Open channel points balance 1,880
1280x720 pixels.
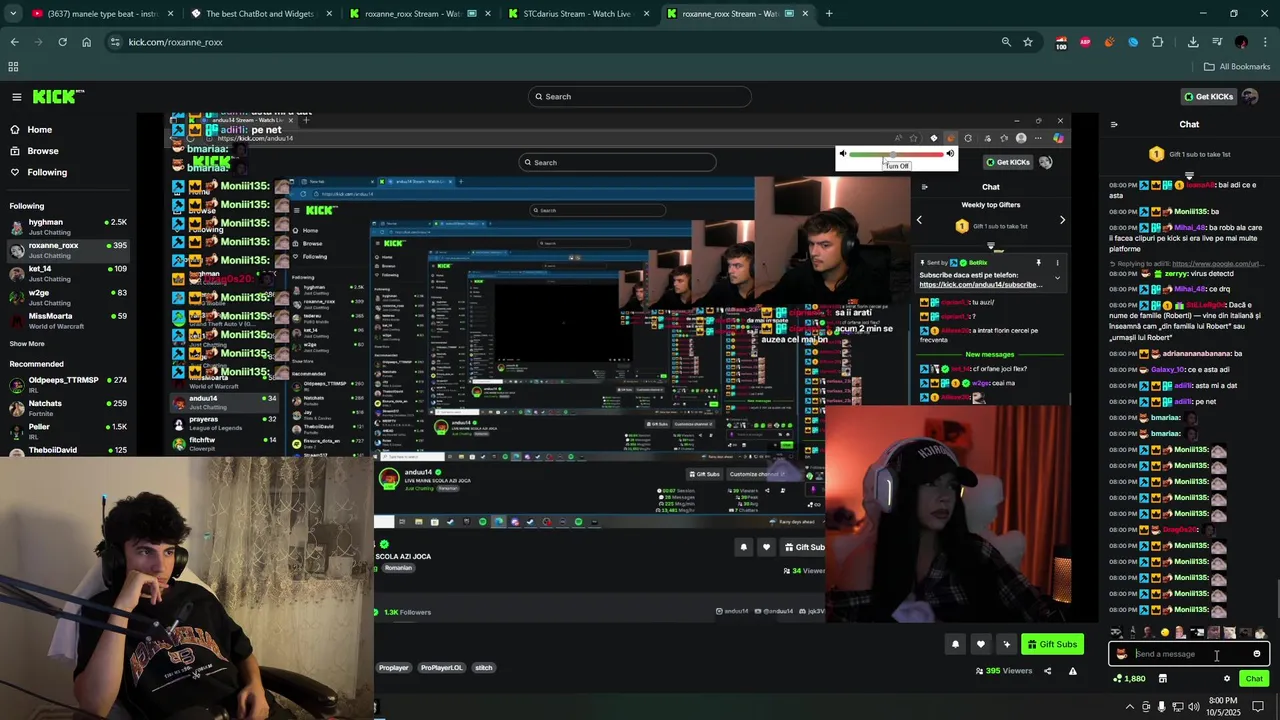tap(1129, 679)
